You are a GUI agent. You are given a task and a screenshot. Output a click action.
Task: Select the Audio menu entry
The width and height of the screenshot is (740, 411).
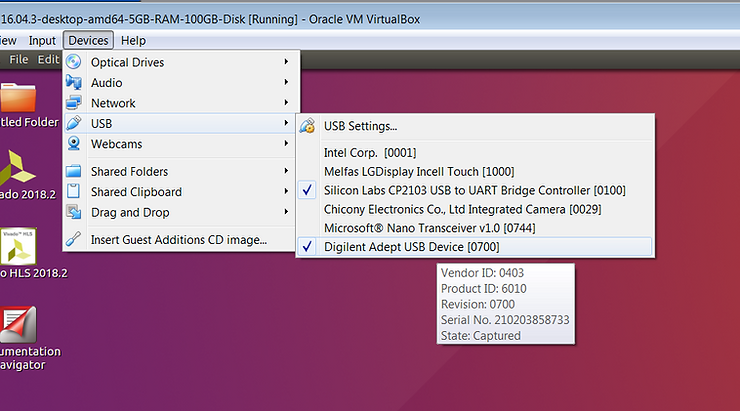click(x=181, y=82)
